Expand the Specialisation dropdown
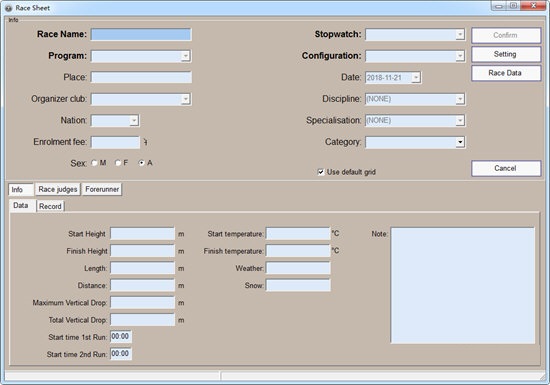 click(x=460, y=121)
